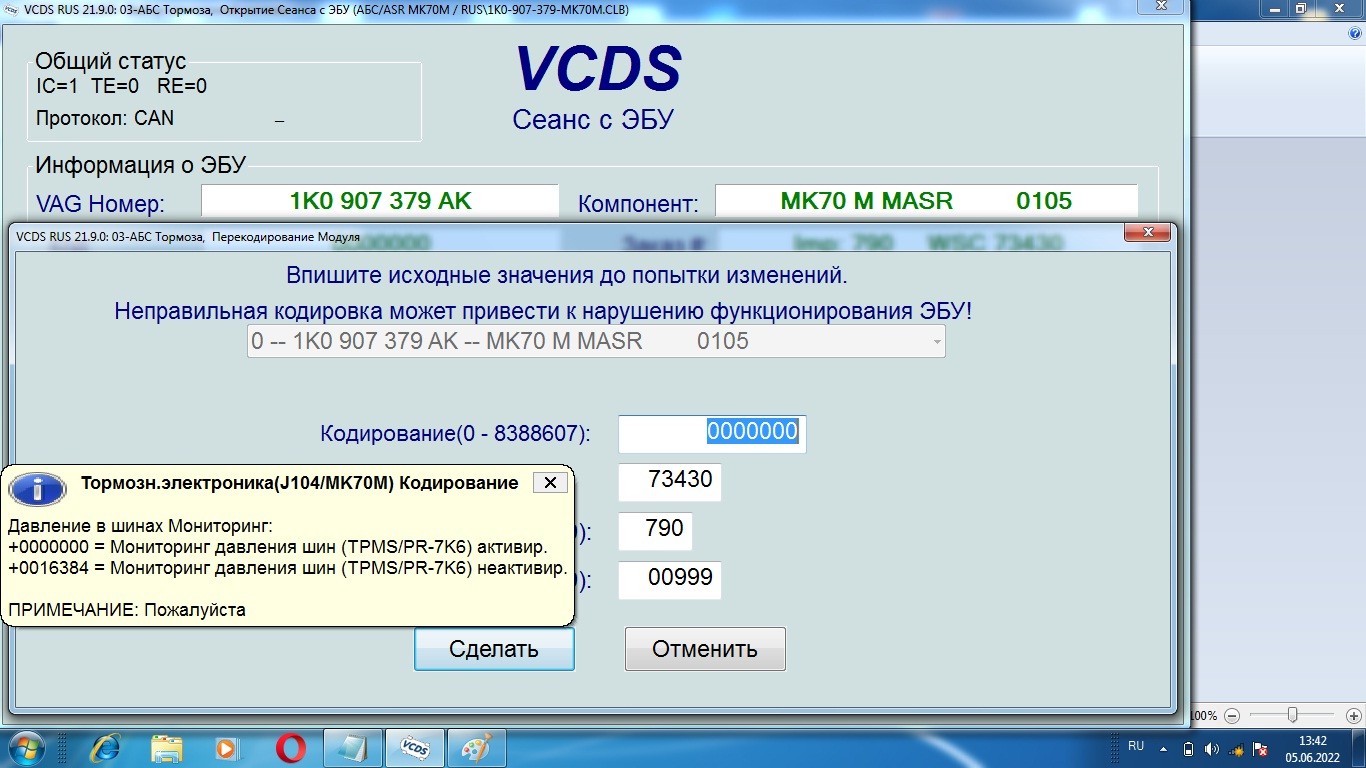Click the field with value 00999

coord(669,580)
